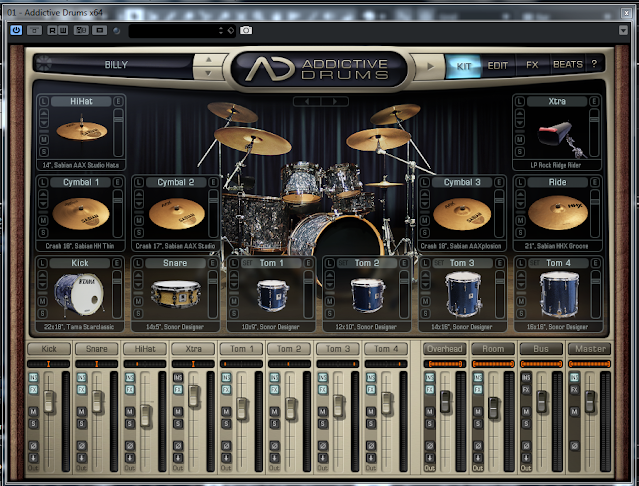Click the Kick channel volume fader

[x=49, y=401]
